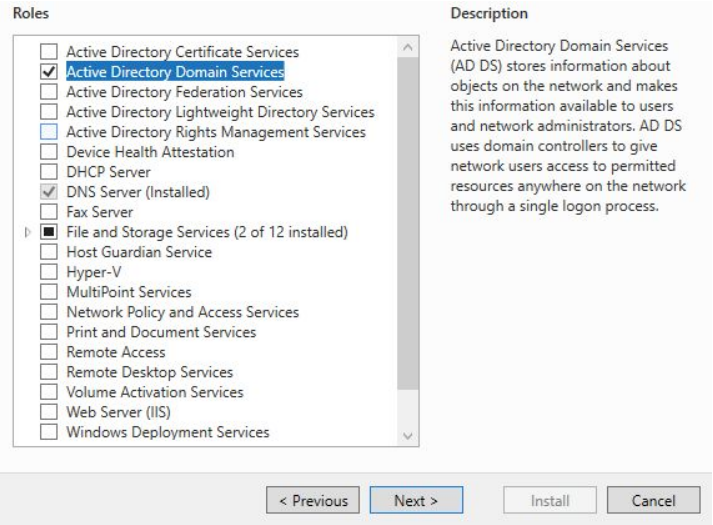This screenshot has height=525, width=713.
Task: Click the File and Storage Services filled checkbox
Action: pyautogui.click(x=47, y=232)
